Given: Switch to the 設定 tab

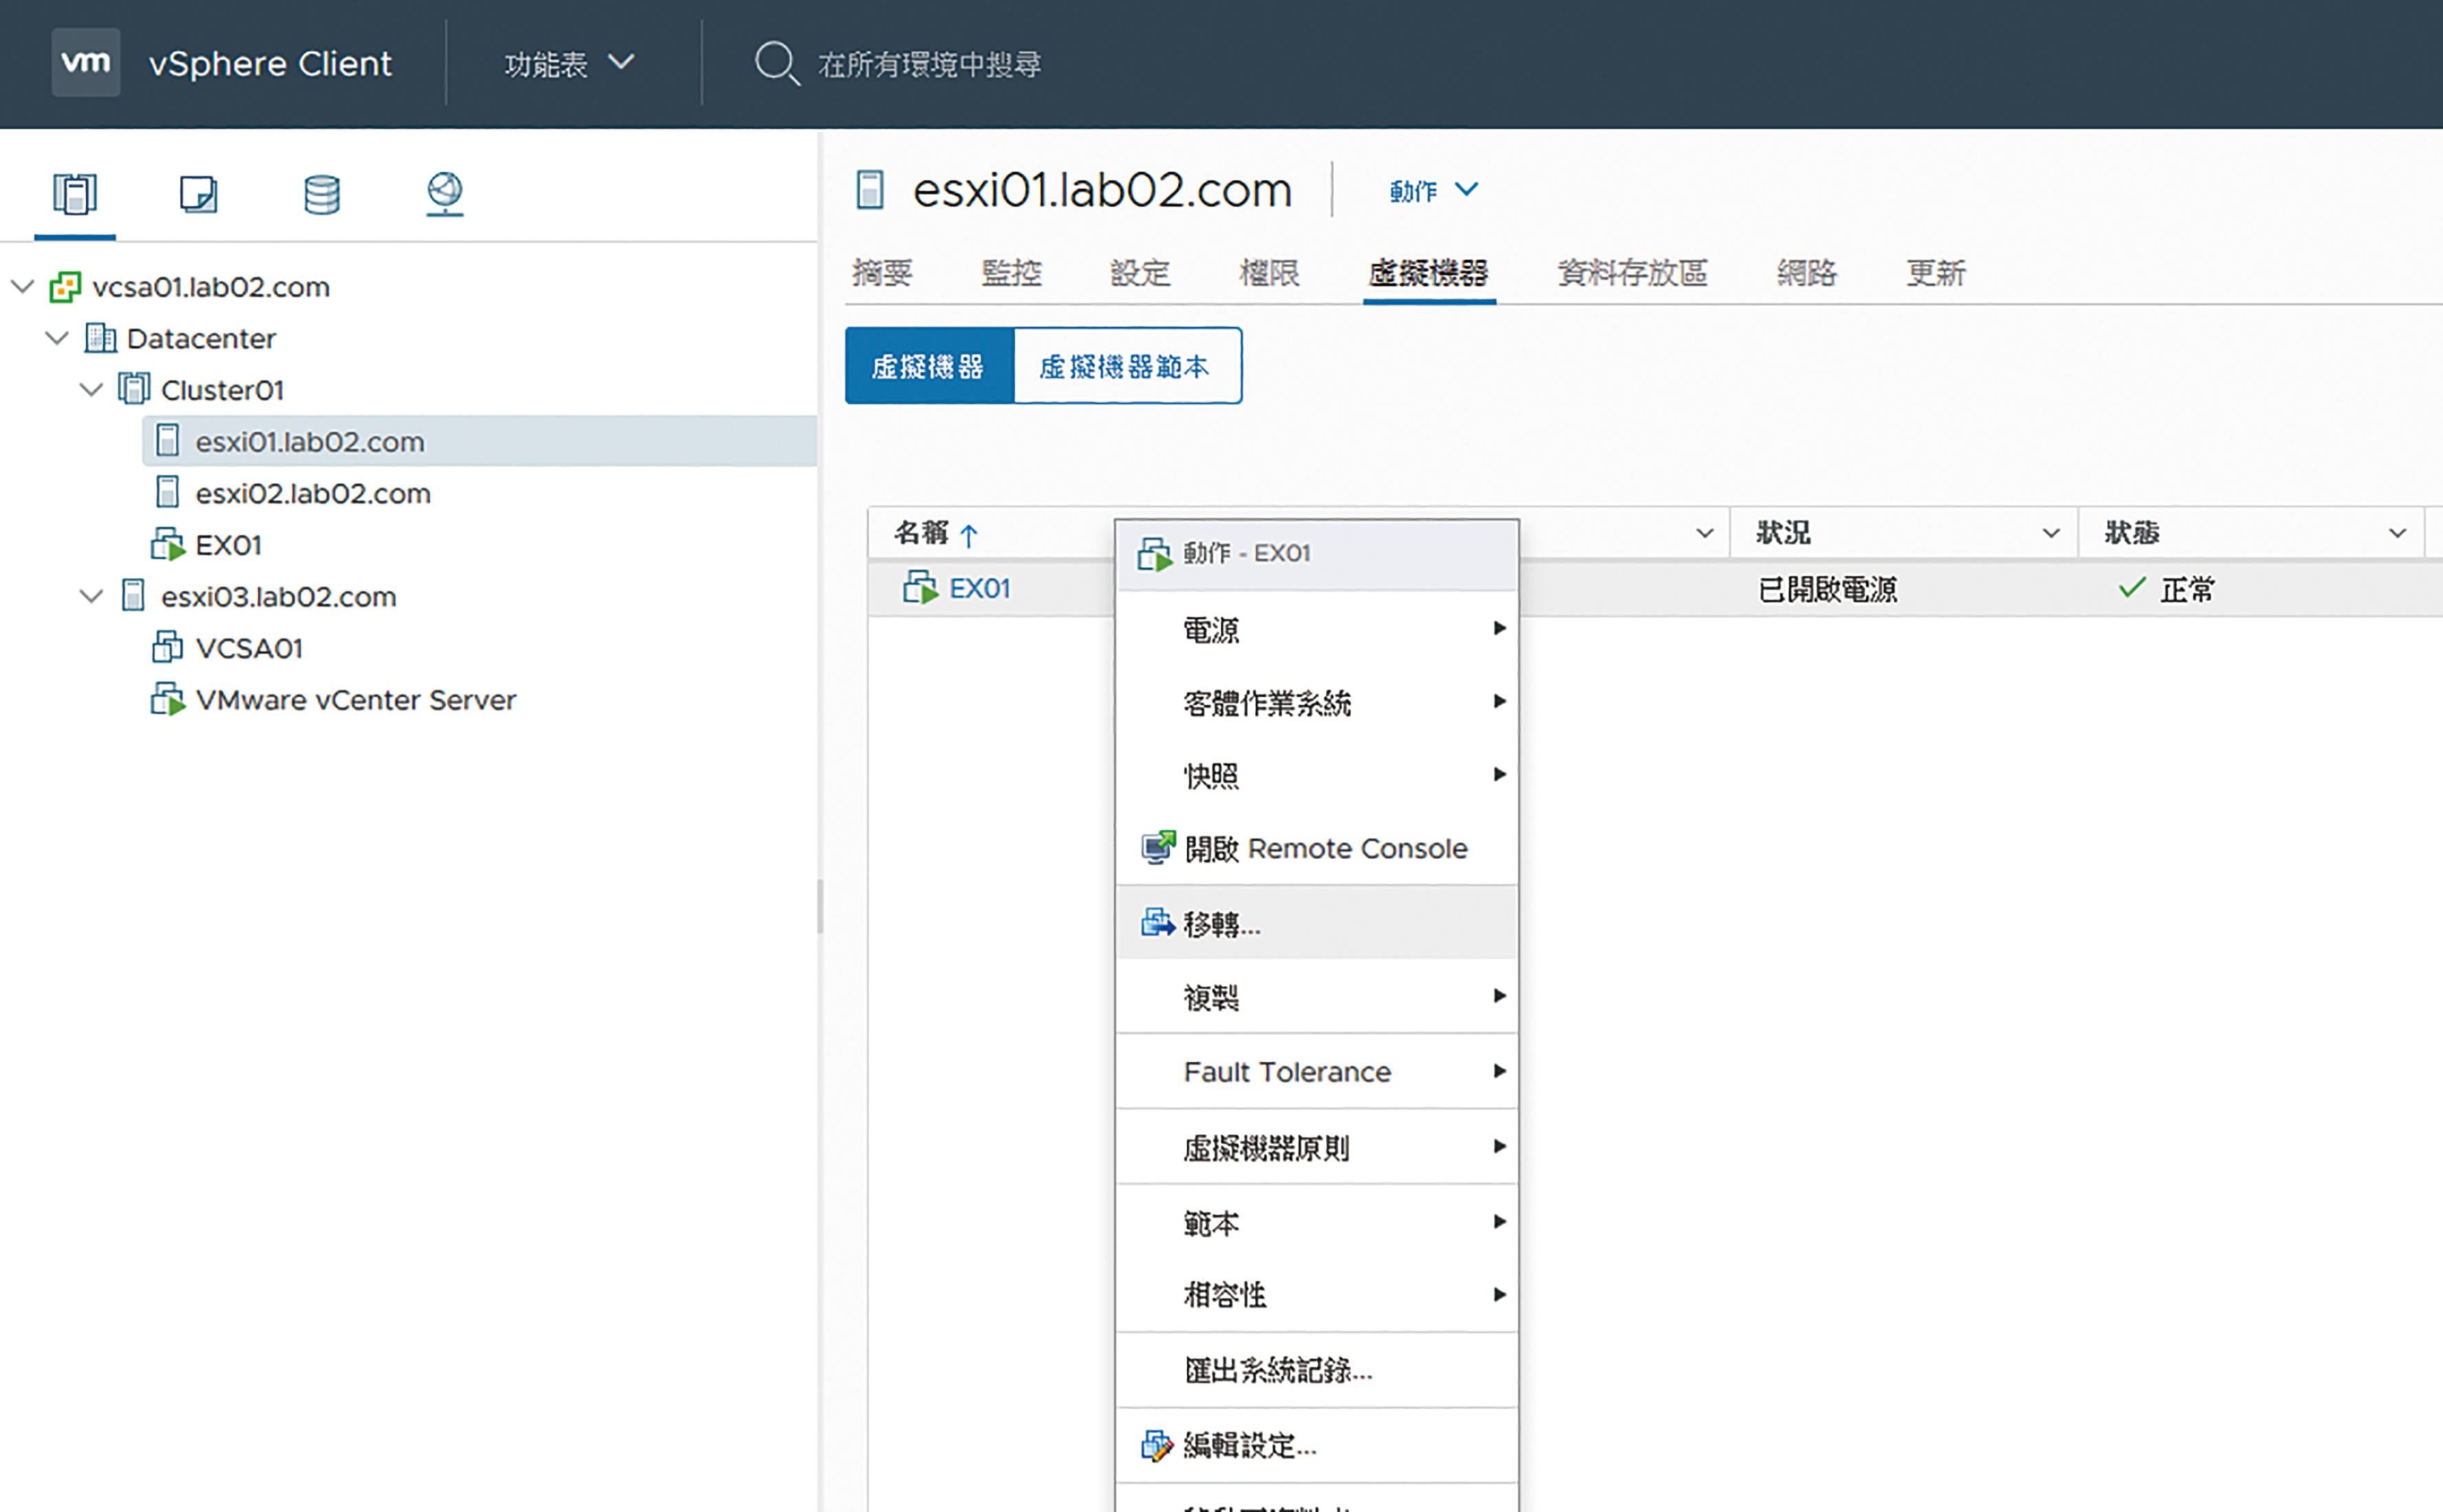Looking at the screenshot, I should point(1140,272).
